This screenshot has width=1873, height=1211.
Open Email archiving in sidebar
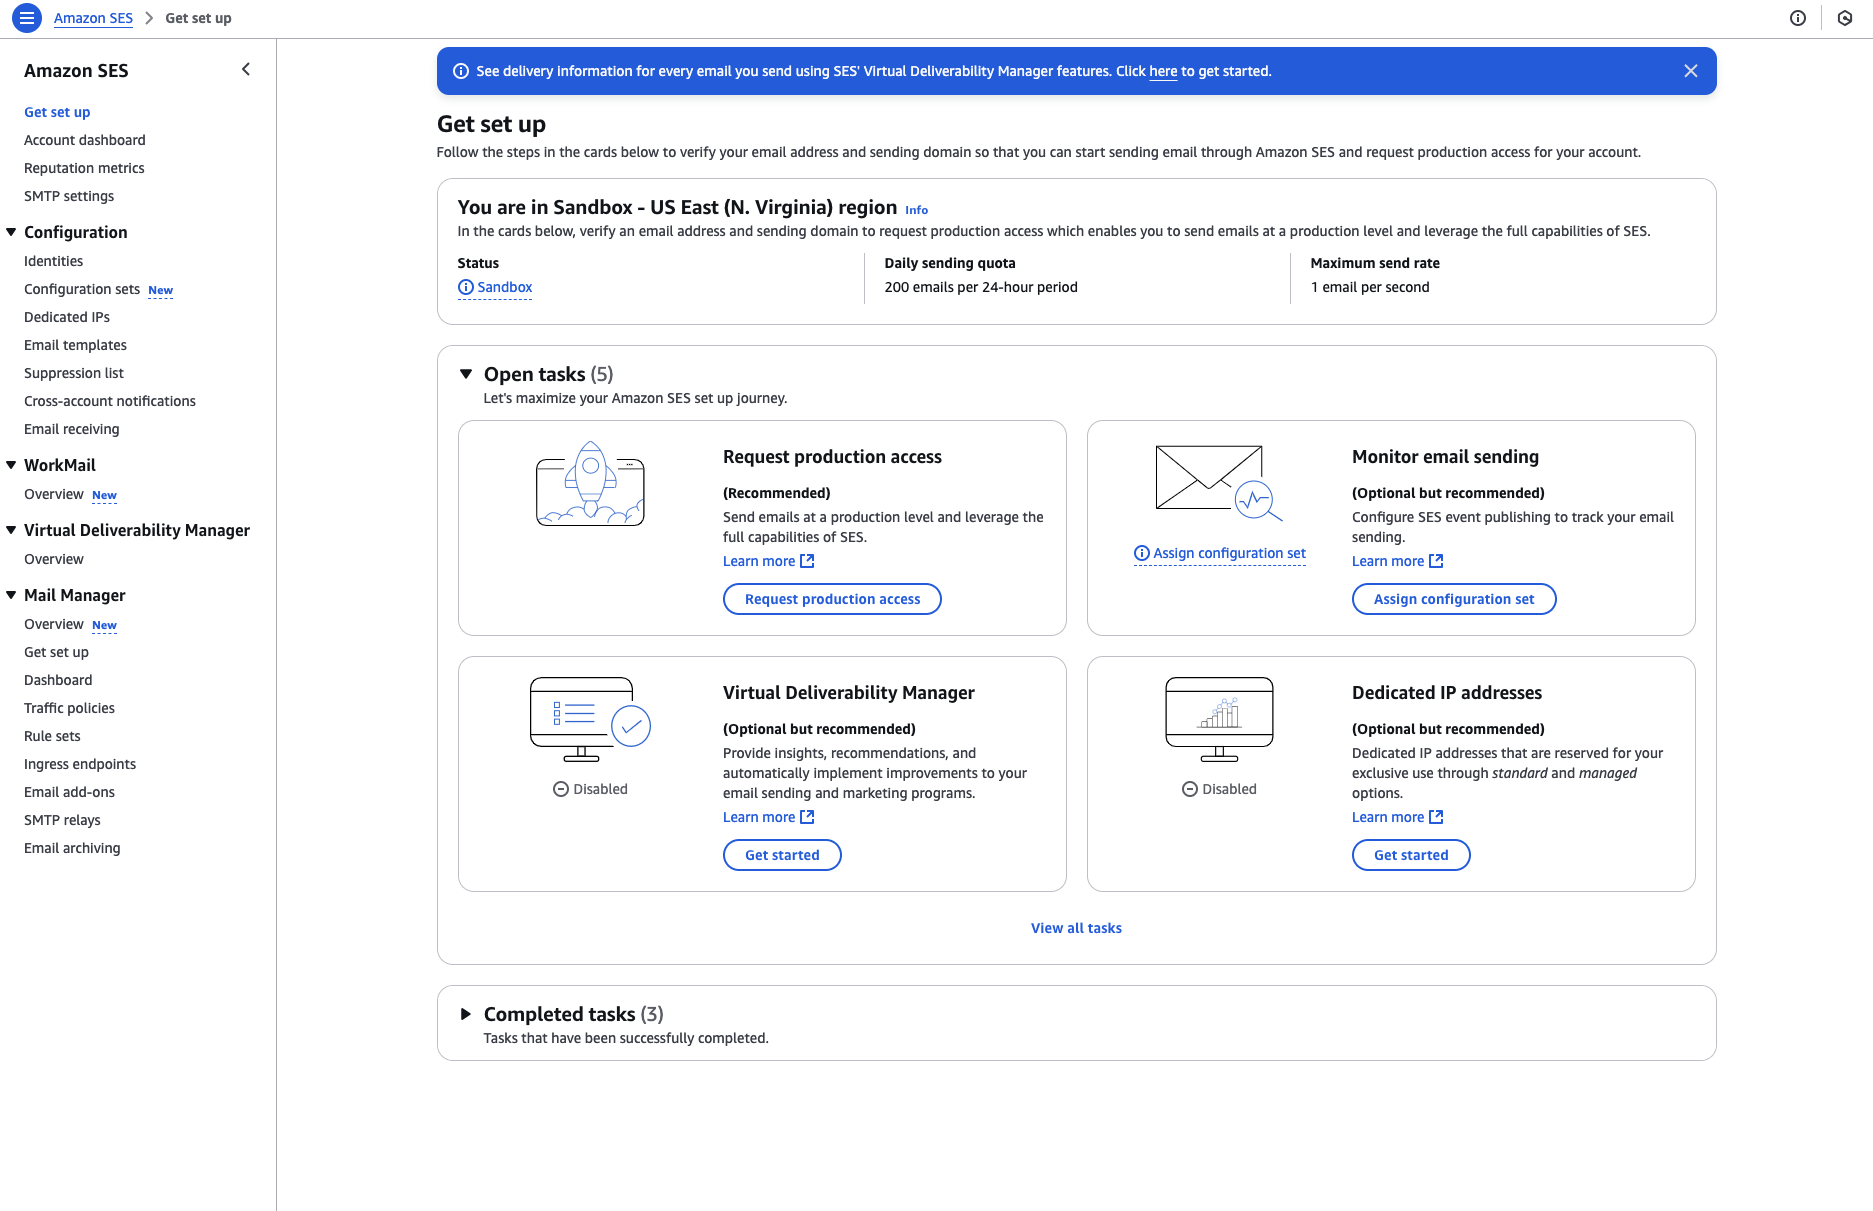pyautogui.click(x=72, y=848)
